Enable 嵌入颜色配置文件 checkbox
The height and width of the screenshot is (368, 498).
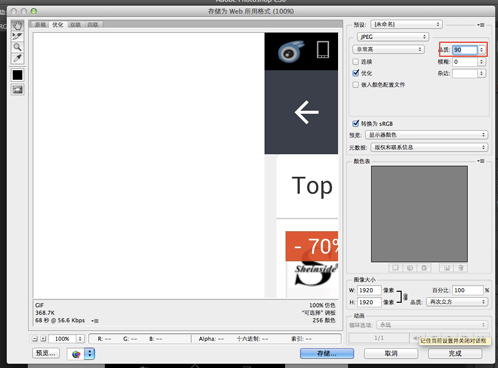coord(356,85)
